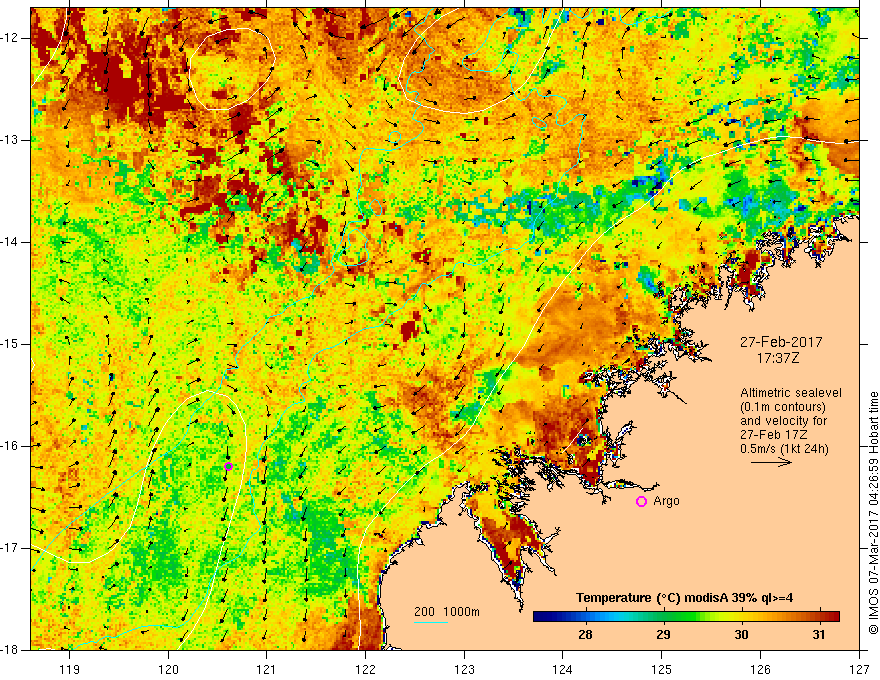
Task: Click the -14 latitude axis label
Action: tap(10, 242)
